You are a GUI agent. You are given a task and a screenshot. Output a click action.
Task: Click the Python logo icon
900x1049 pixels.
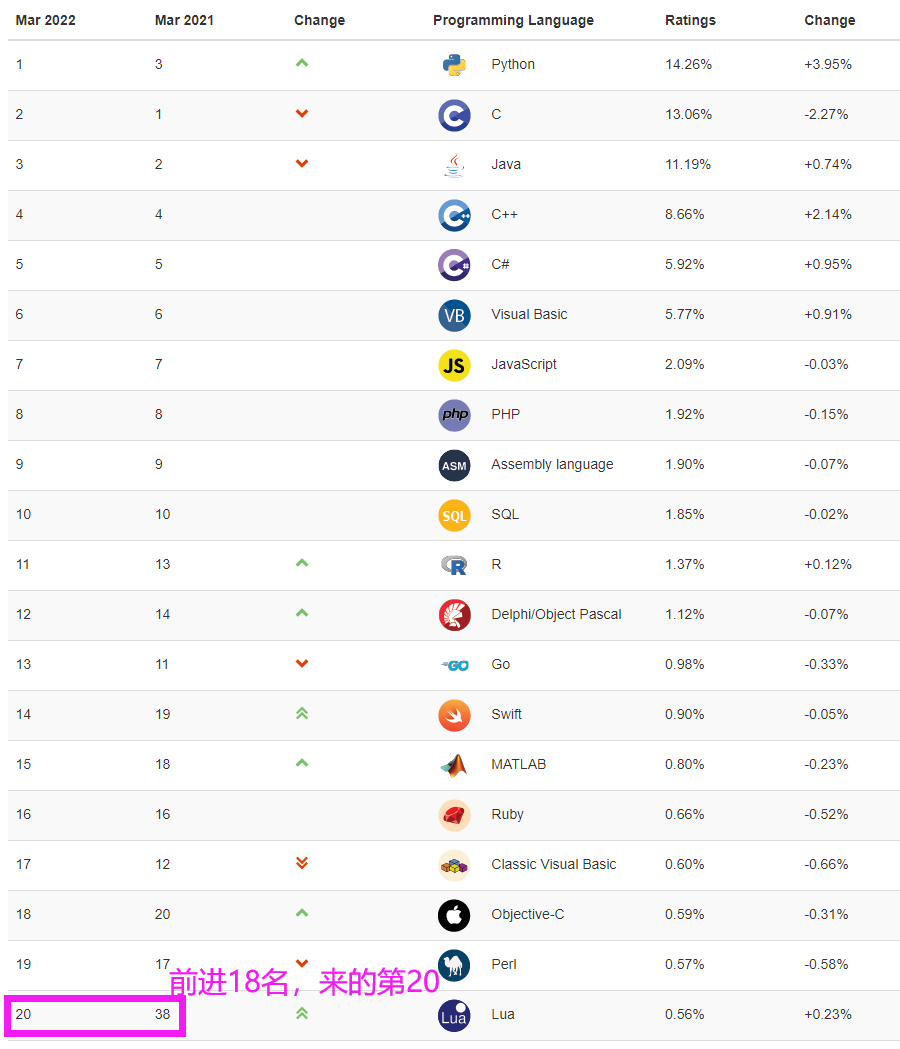[x=454, y=65]
